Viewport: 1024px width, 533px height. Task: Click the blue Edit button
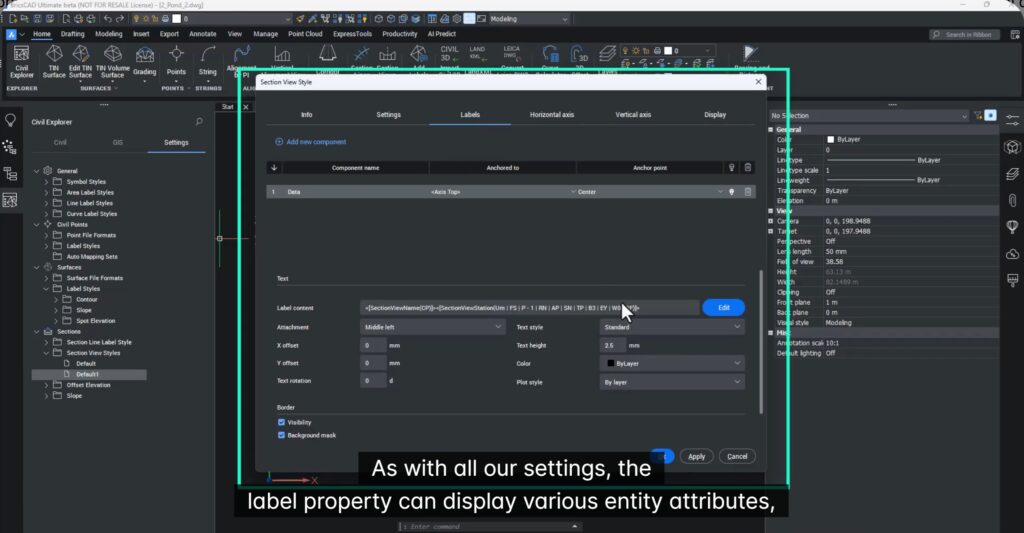tap(723, 308)
